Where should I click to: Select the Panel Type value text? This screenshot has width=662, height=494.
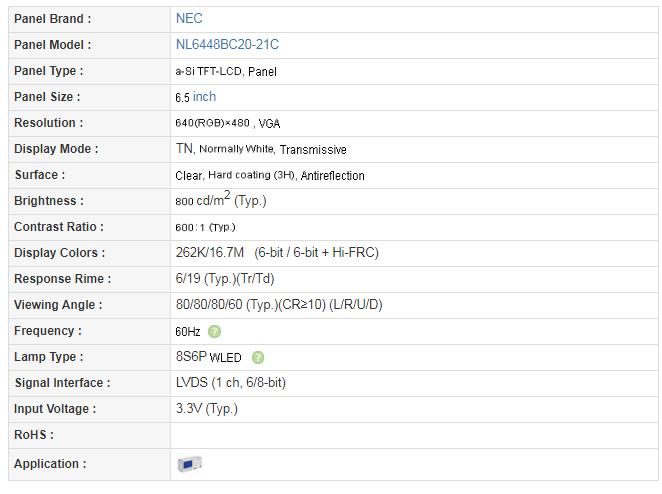[226, 71]
